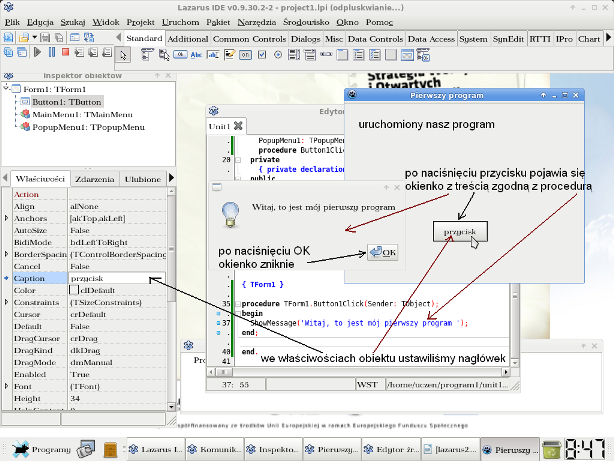The width and height of the screenshot is (614, 461).
Task: Open the Programy taskbar menu
Action: [x=42, y=449]
